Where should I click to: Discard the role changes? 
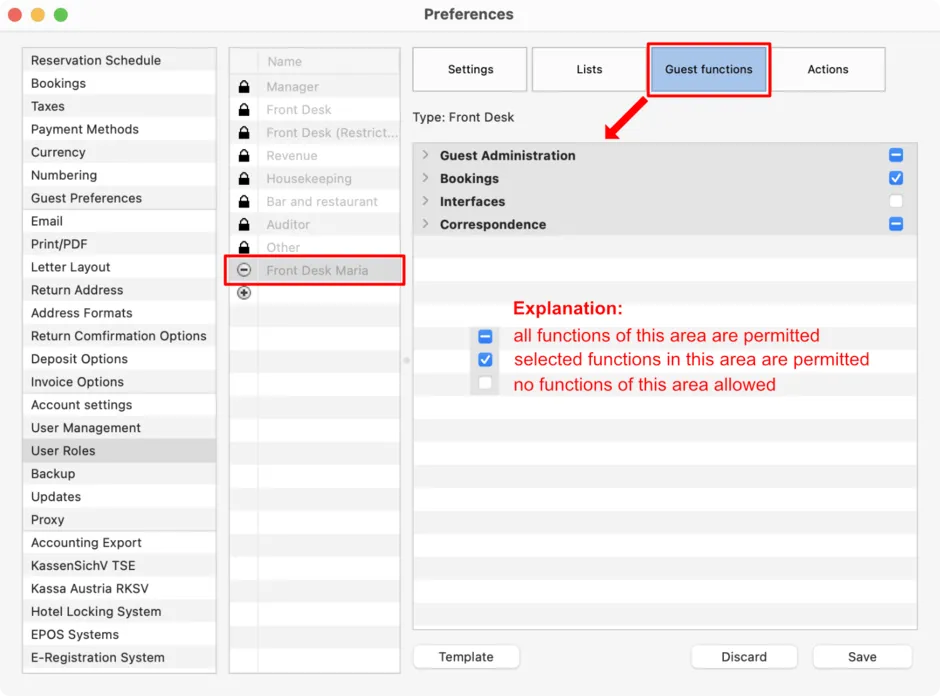pyautogui.click(x=743, y=657)
